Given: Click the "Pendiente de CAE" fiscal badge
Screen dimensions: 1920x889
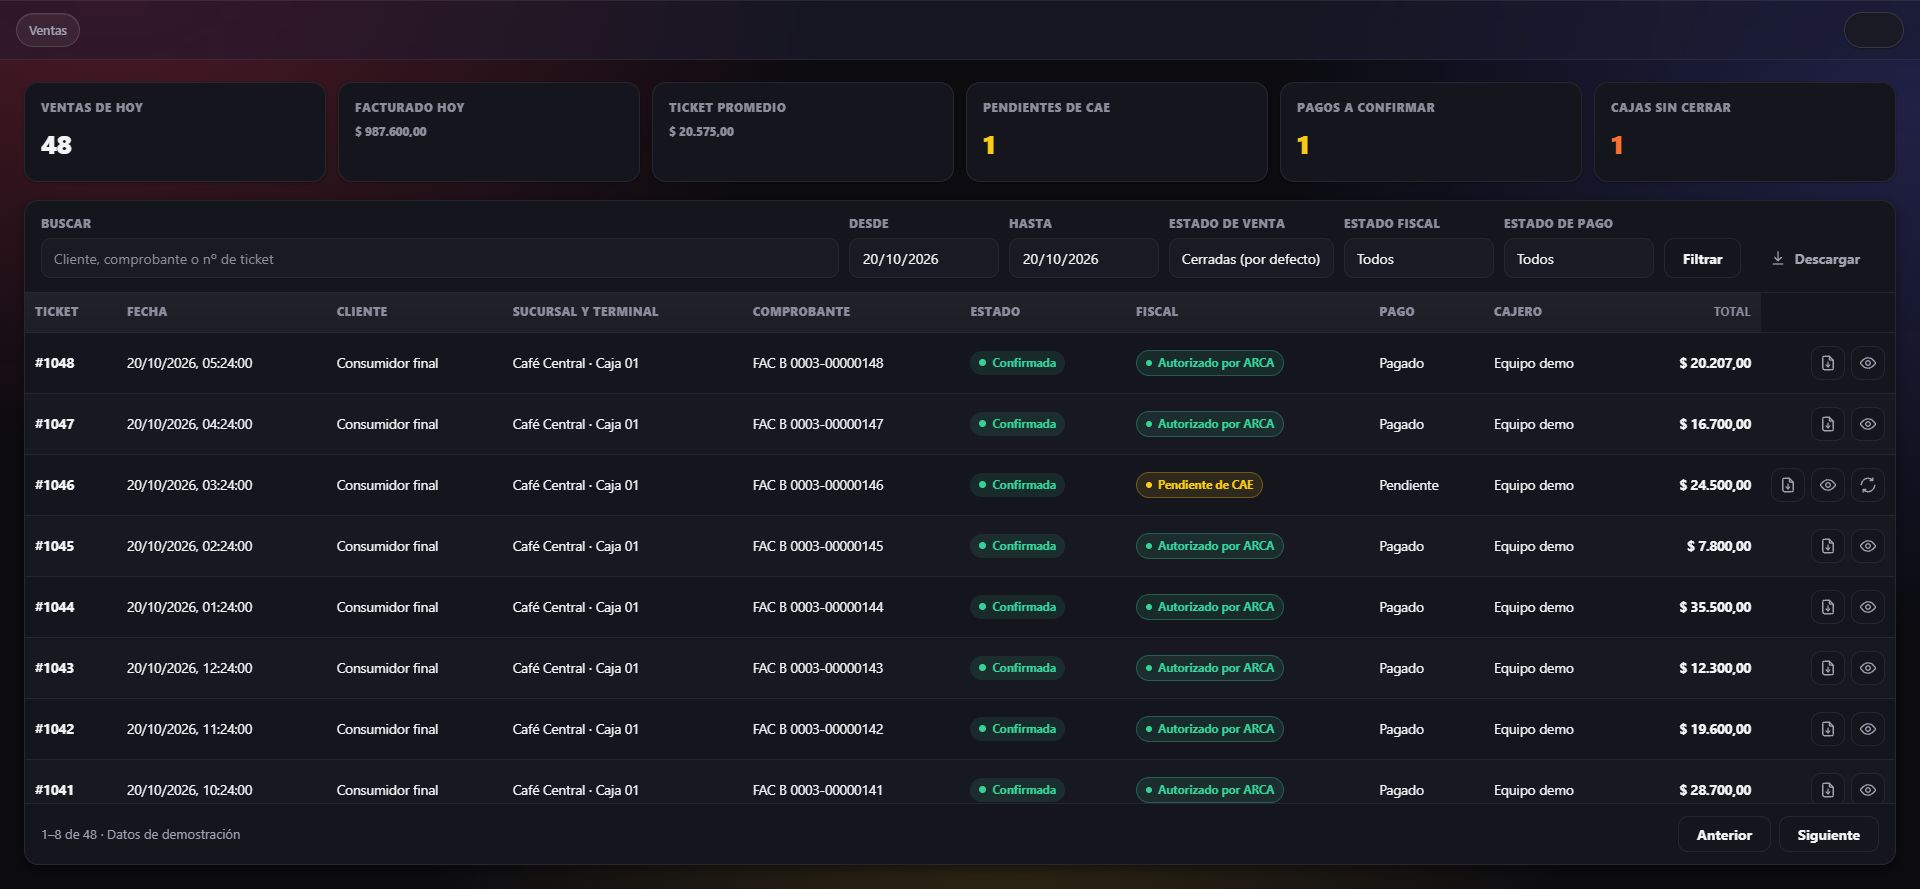Looking at the screenshot, I should [x=1199, y=485].
